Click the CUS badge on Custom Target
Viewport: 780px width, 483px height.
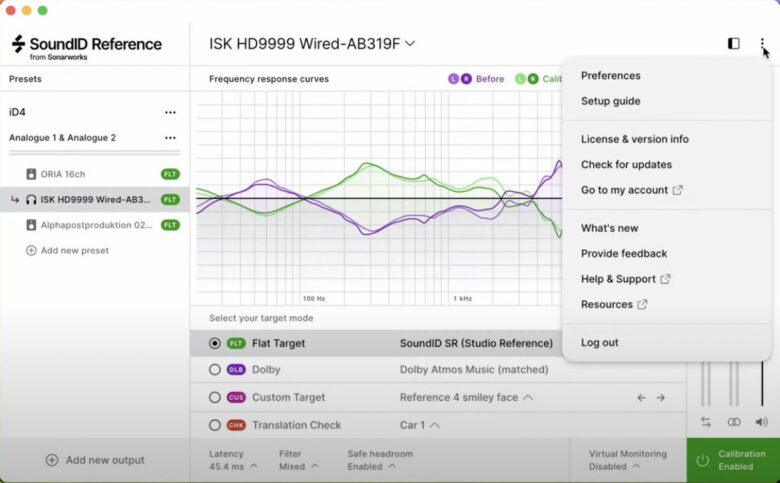[236, 397]
